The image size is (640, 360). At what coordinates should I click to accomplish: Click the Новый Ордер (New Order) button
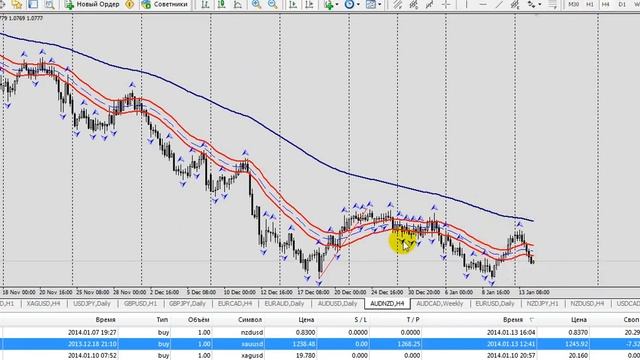click(x=92, y=4)
